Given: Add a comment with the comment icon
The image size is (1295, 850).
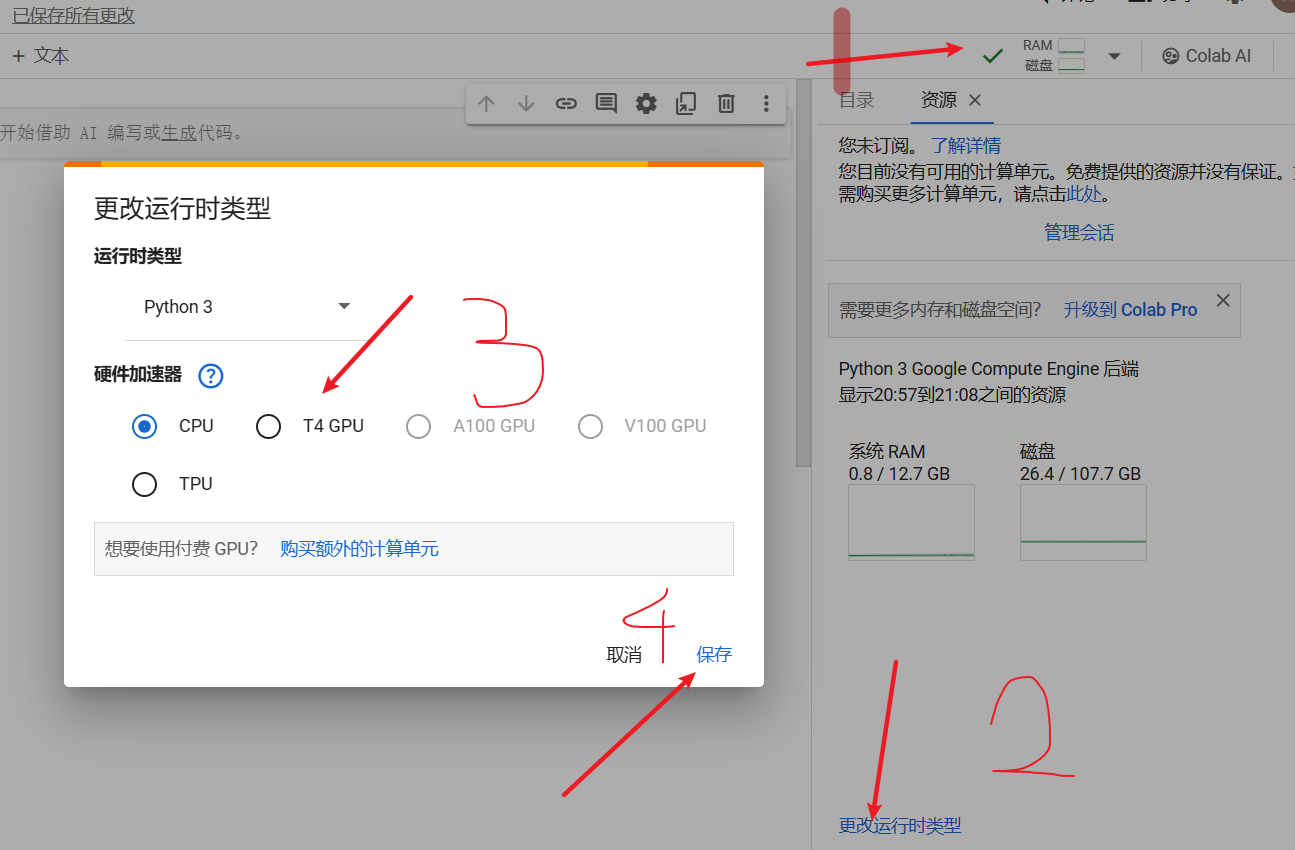Looking at the screenshot, I should (606, 103).
